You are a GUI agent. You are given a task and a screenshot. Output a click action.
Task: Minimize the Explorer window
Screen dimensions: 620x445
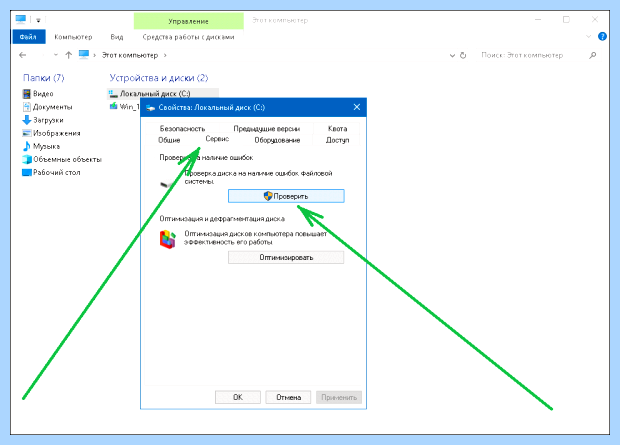538,19
